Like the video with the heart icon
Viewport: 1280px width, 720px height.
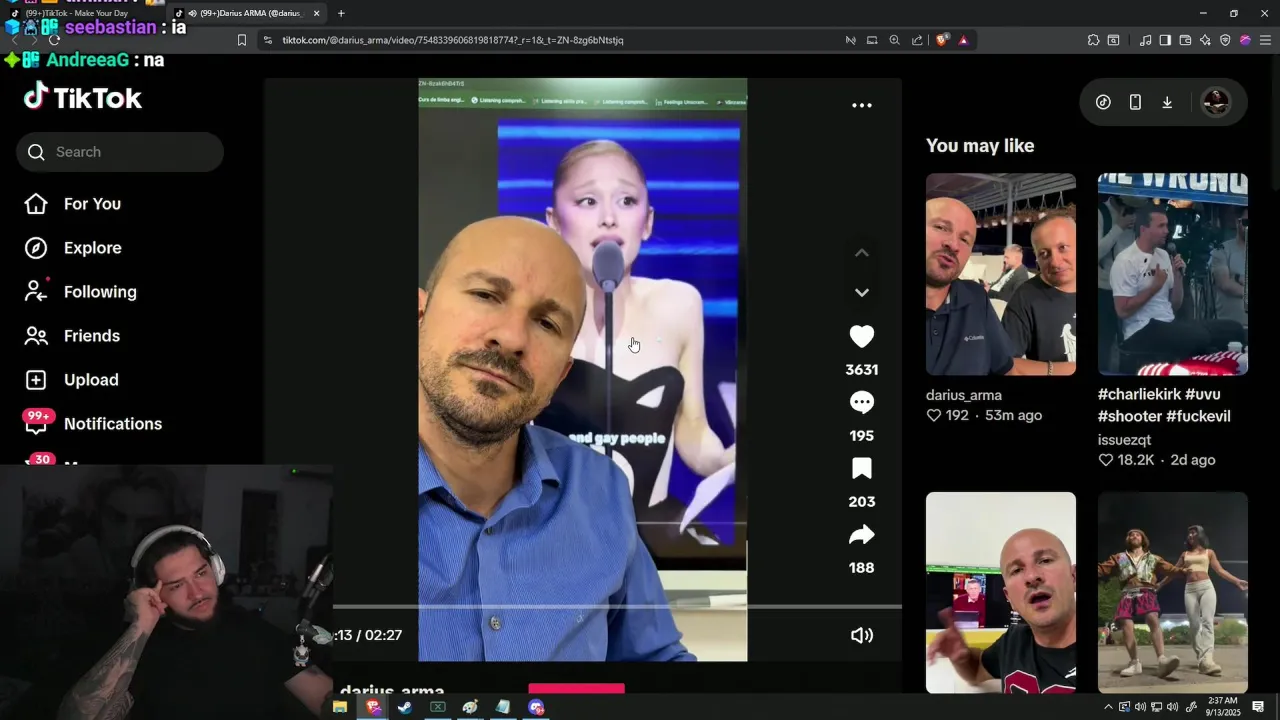pos(861,337)
